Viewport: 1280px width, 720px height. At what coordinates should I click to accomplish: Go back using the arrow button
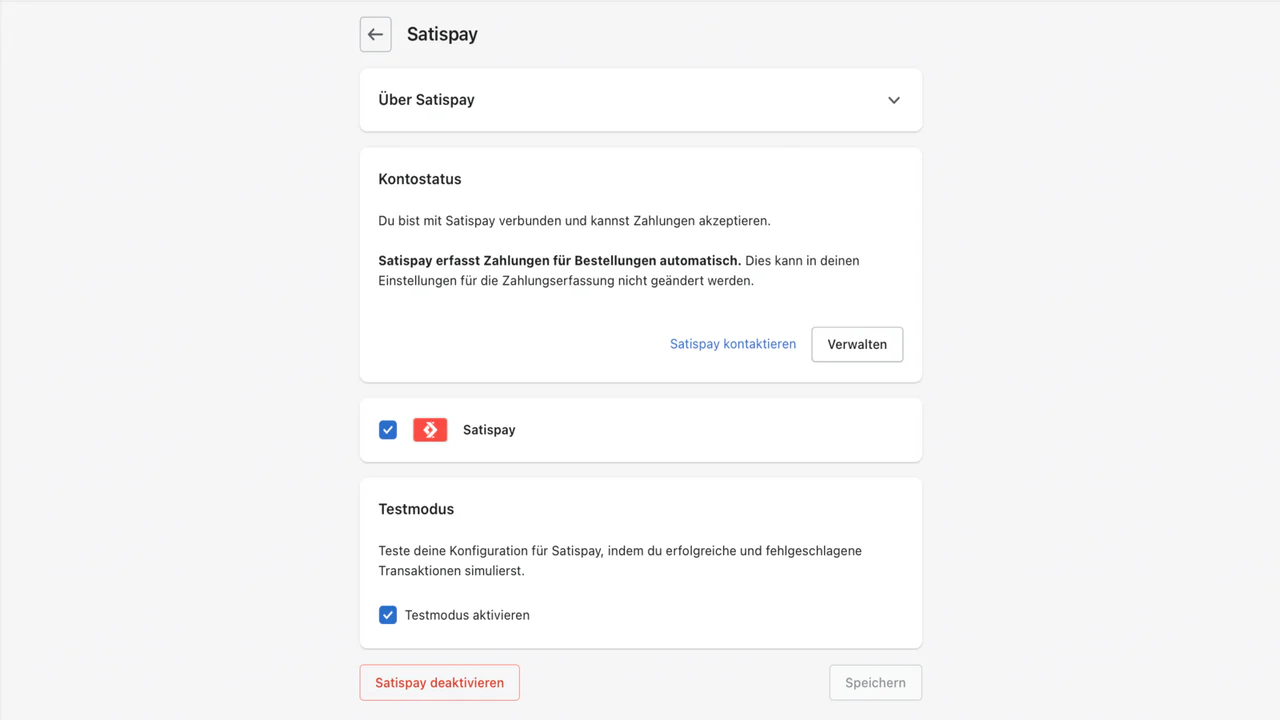pos(375,34)
